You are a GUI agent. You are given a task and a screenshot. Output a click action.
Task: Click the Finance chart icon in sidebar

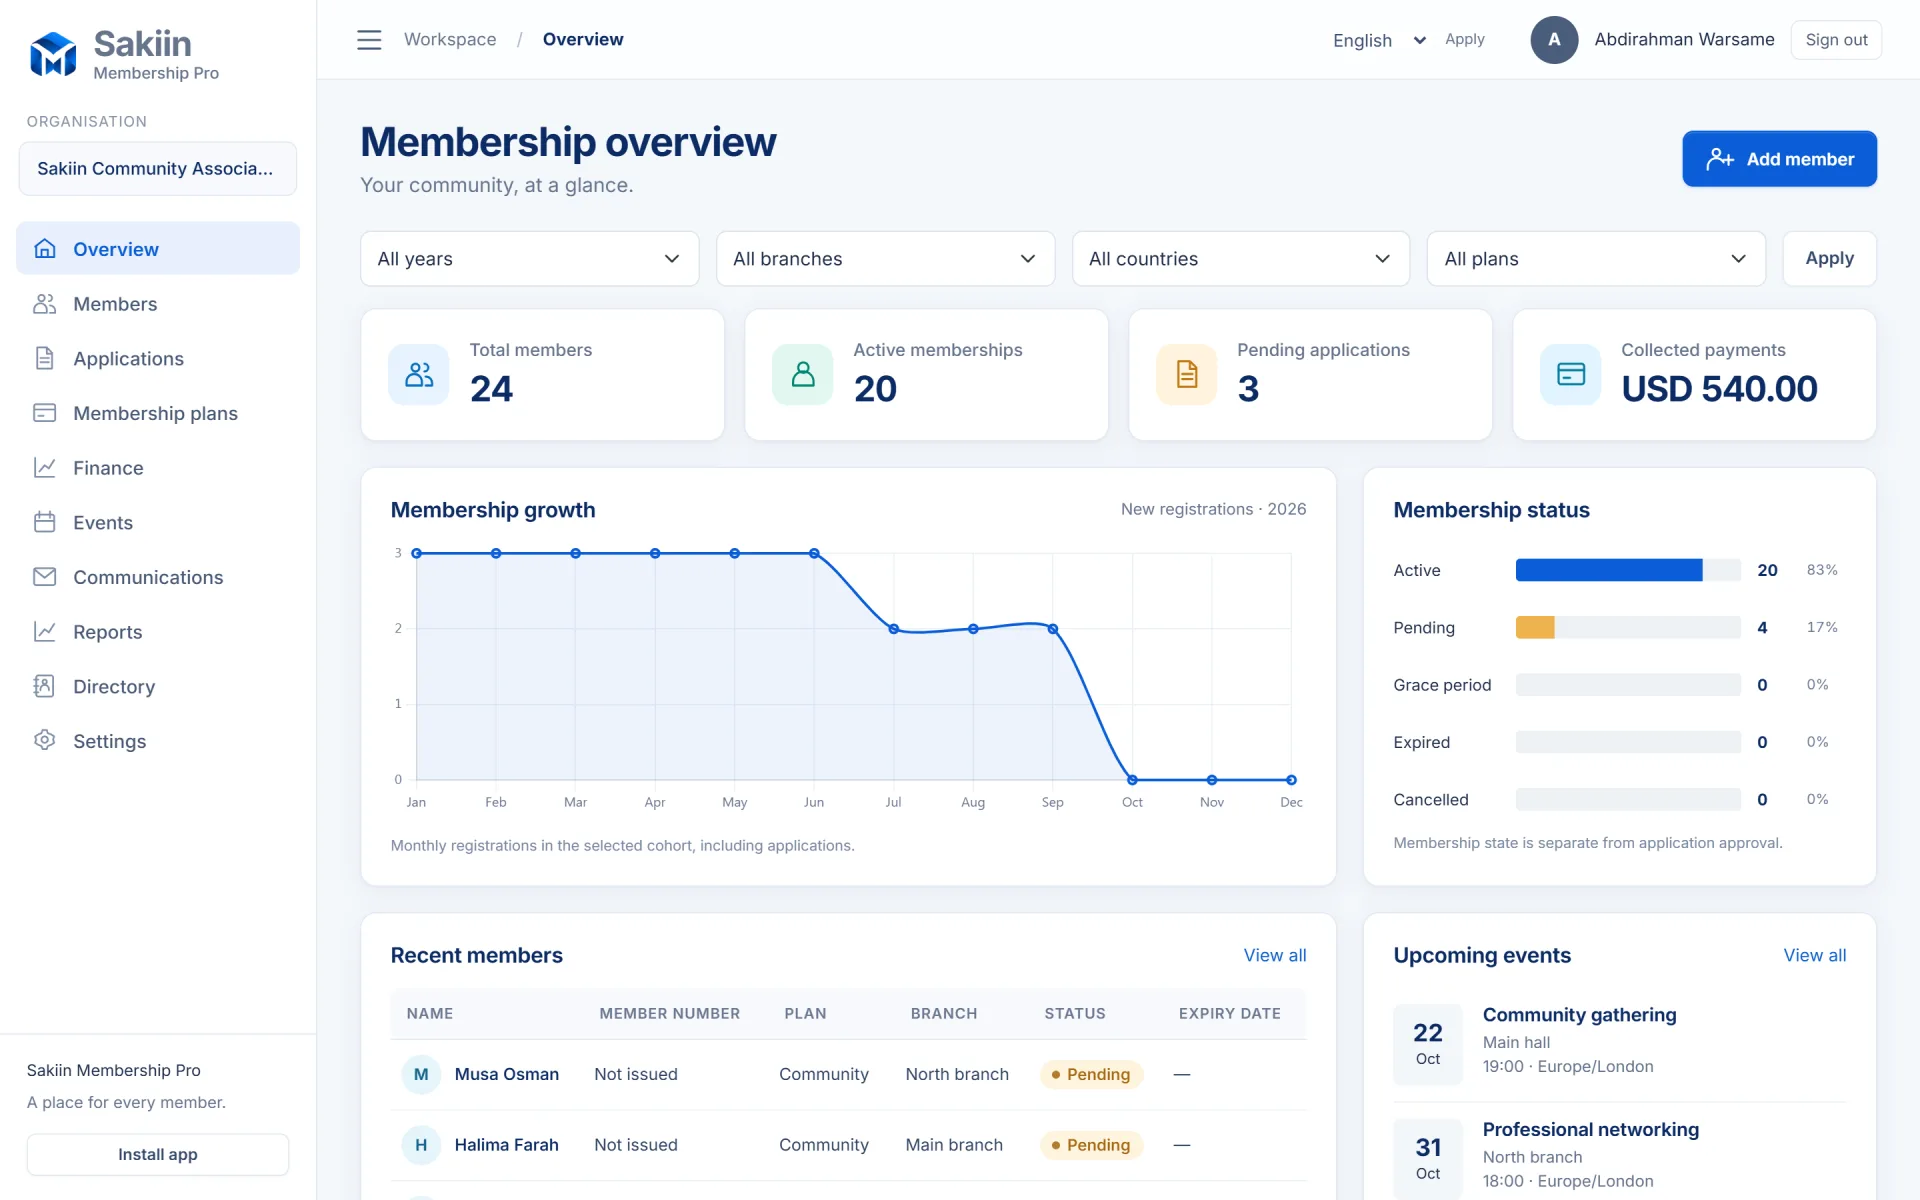point(45,467)
